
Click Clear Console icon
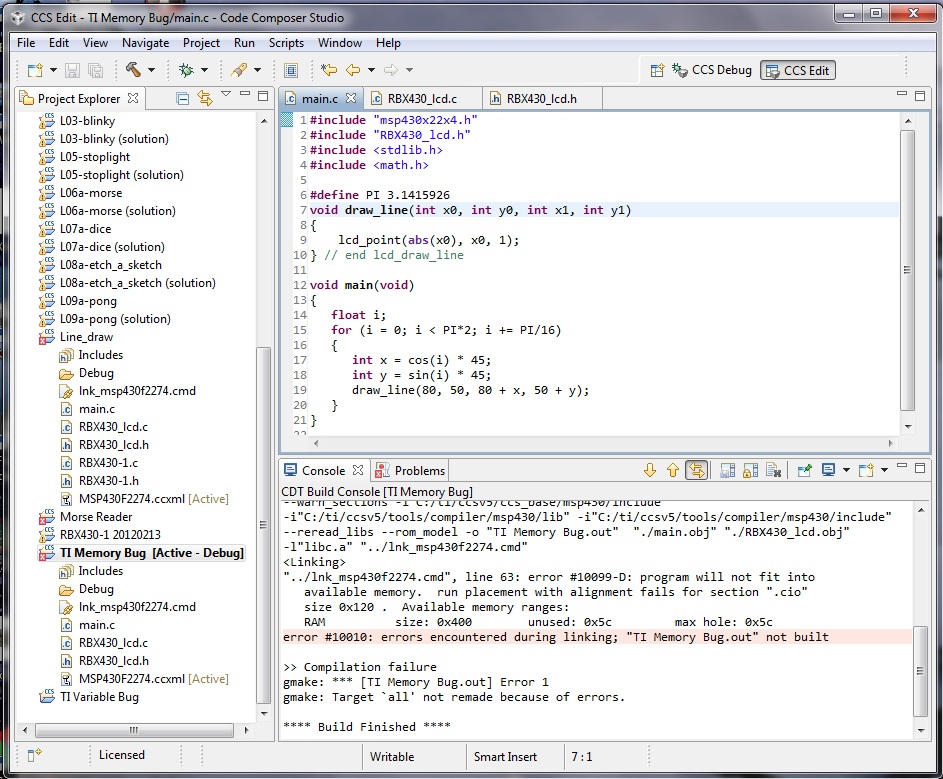773,470
